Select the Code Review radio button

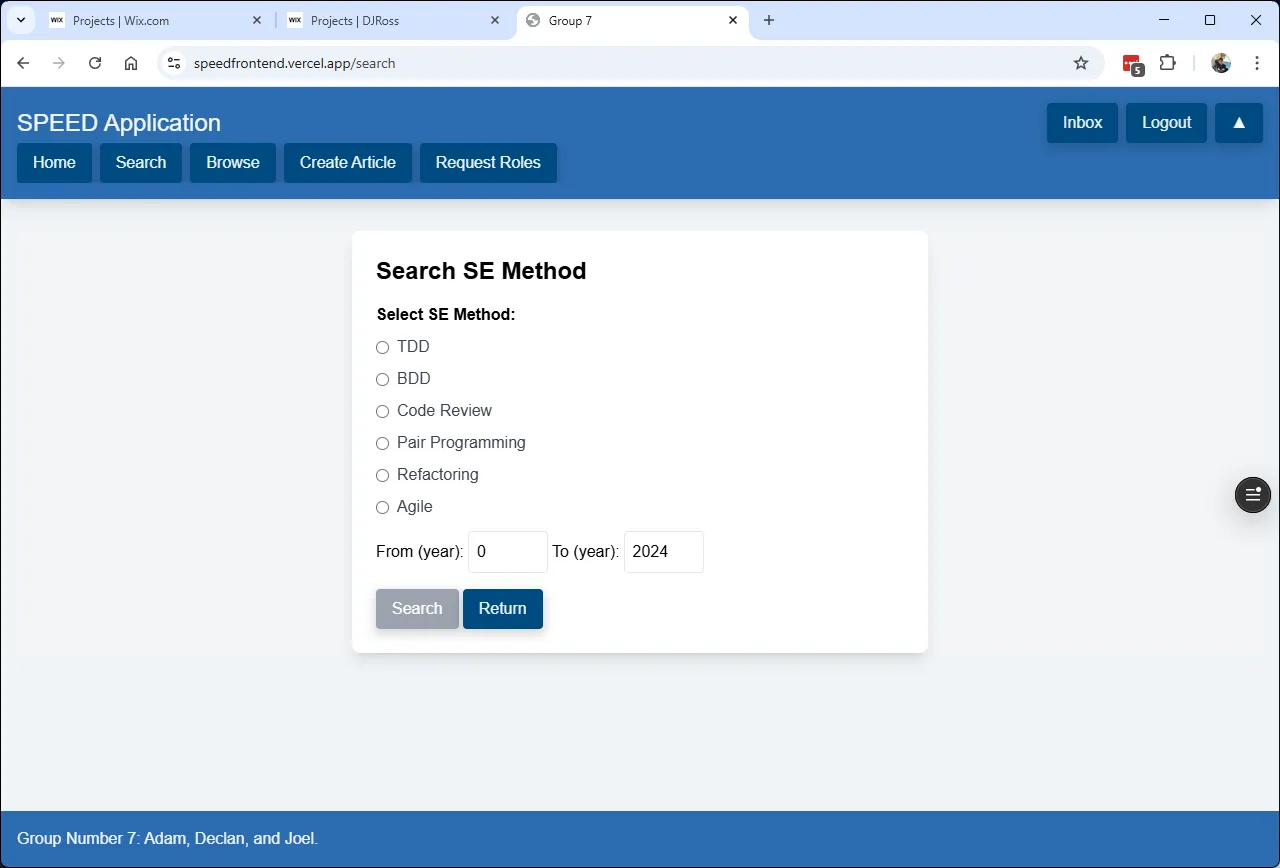click(x=382, y=412)
